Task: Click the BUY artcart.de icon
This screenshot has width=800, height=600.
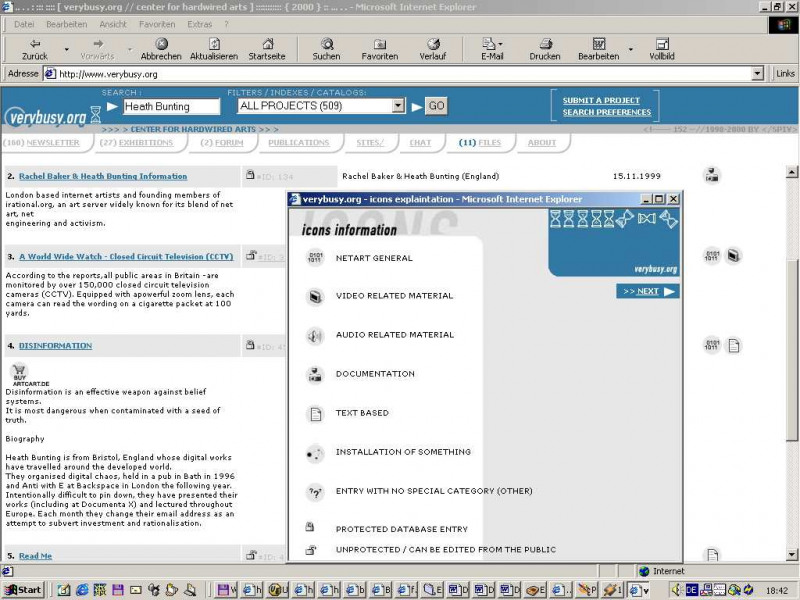Action: click(x=20, y=374)
